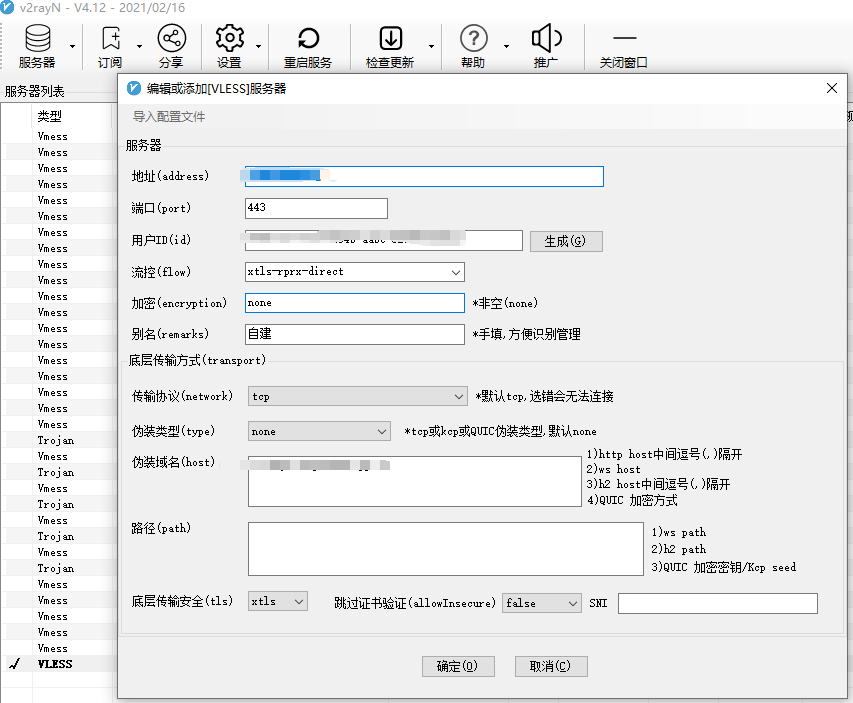
Task: Expand the 帮助 dropdown arrow
Action: [506, 47]
